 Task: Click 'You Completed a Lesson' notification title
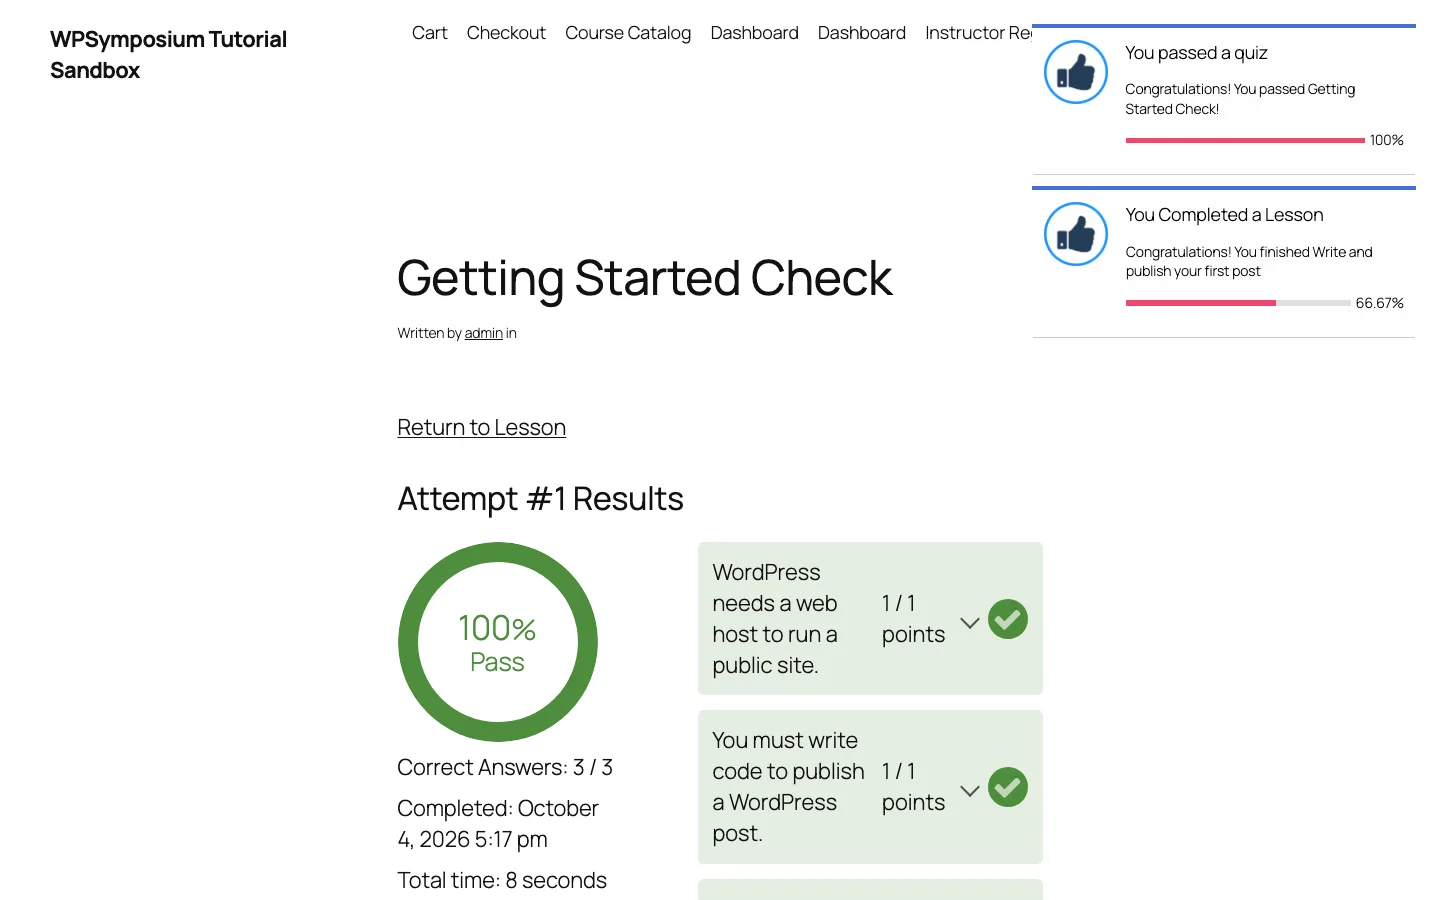[x=1224, y=215]
